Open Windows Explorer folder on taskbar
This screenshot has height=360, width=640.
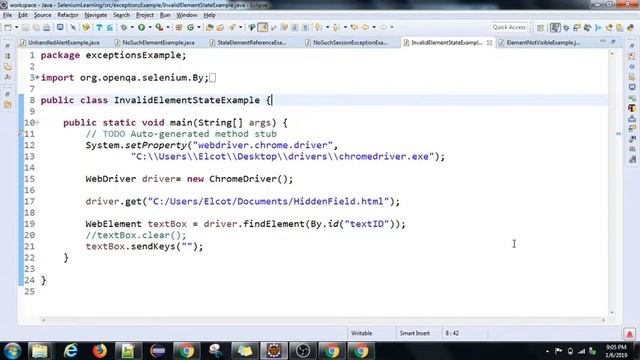pyautogui.click(x=40, y=351)
